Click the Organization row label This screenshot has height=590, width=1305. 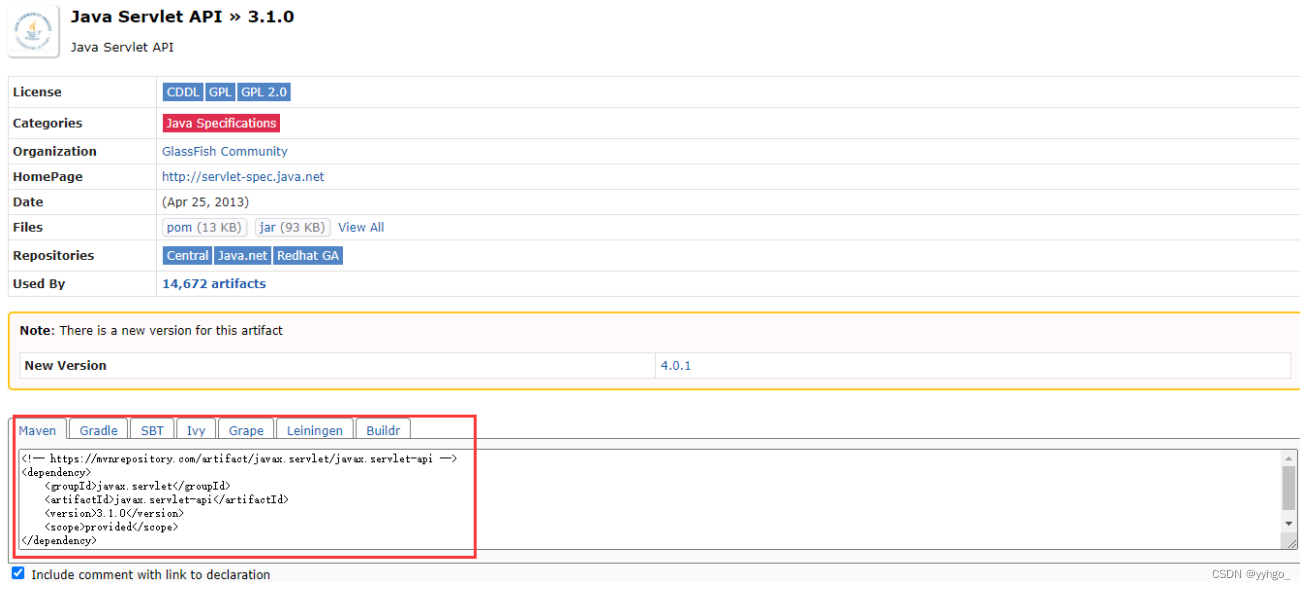[55, 151]
